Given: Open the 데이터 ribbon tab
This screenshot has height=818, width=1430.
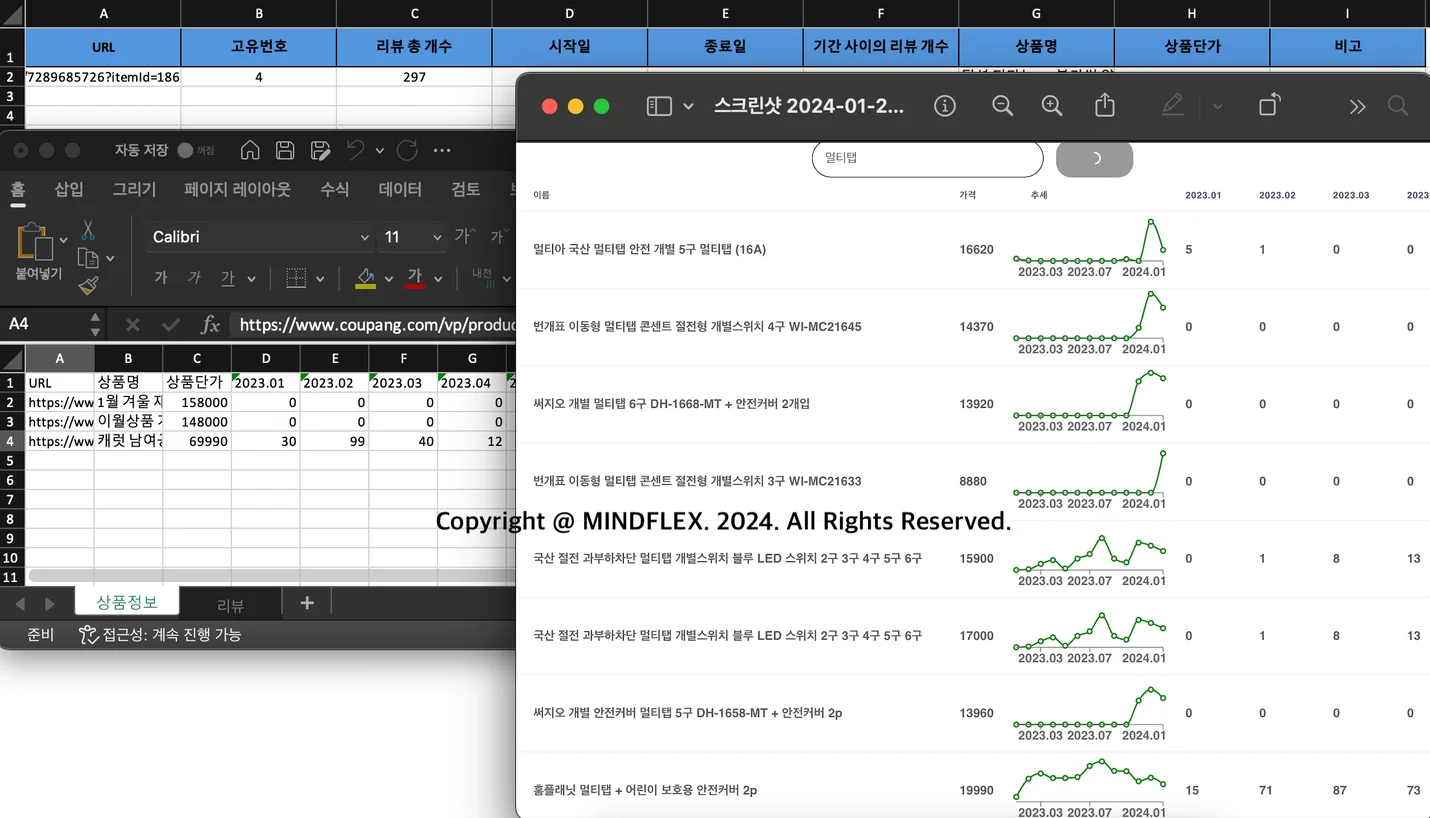Looking at the screenshot, I should (400, 189).
